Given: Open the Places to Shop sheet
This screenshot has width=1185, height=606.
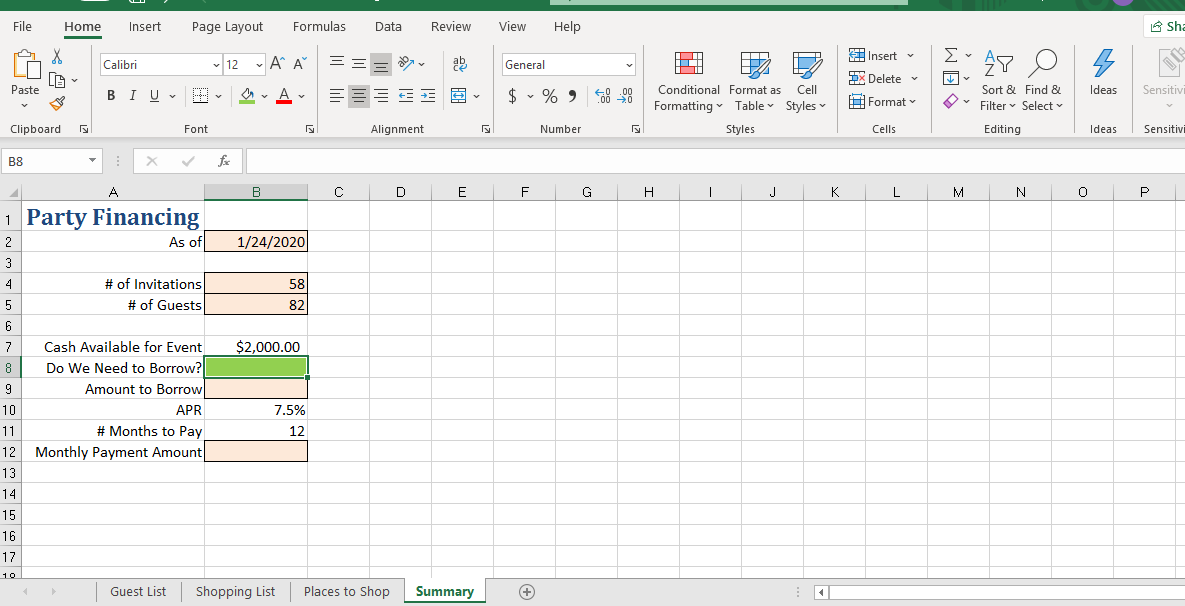Looking at the screenshot, I should pos(347,592).
